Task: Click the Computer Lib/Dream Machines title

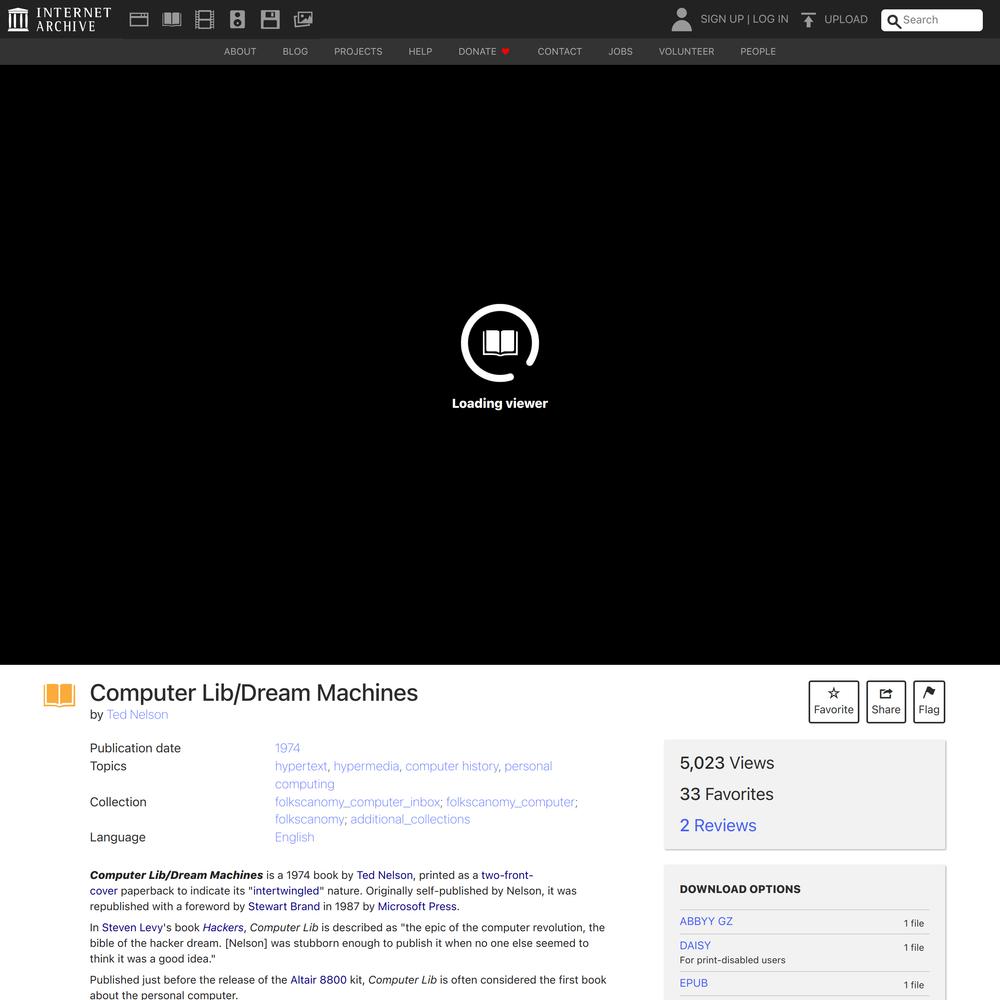Action: [x=254, y=693]
